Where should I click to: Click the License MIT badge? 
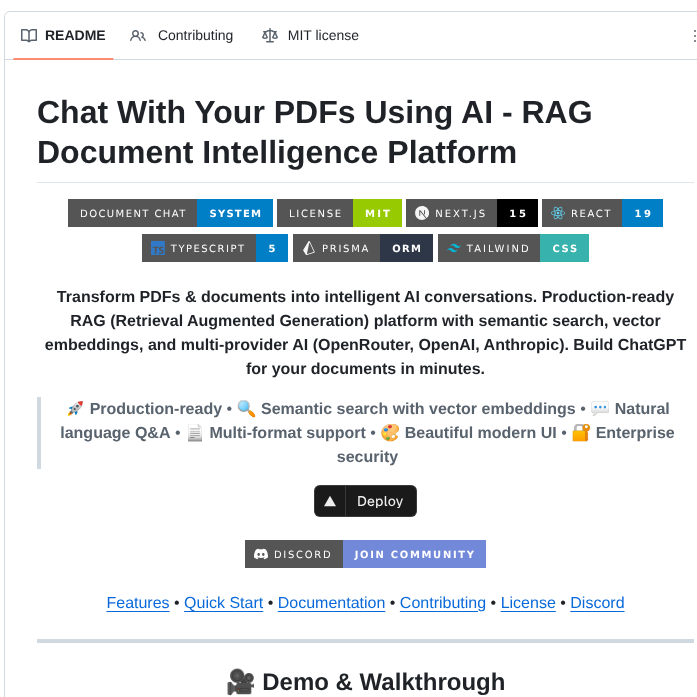tap(339, 213)
